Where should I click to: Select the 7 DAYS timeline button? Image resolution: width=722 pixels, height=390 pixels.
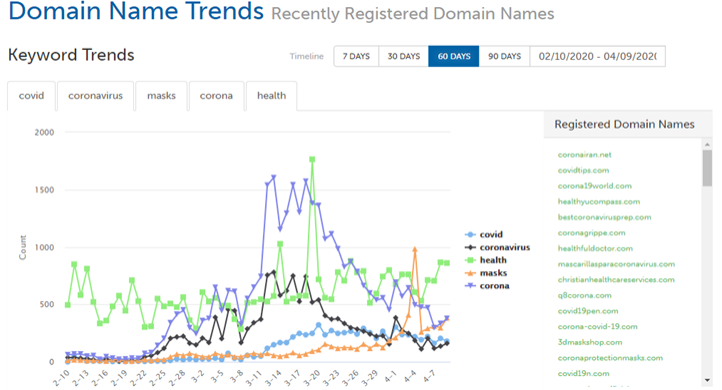356,56
